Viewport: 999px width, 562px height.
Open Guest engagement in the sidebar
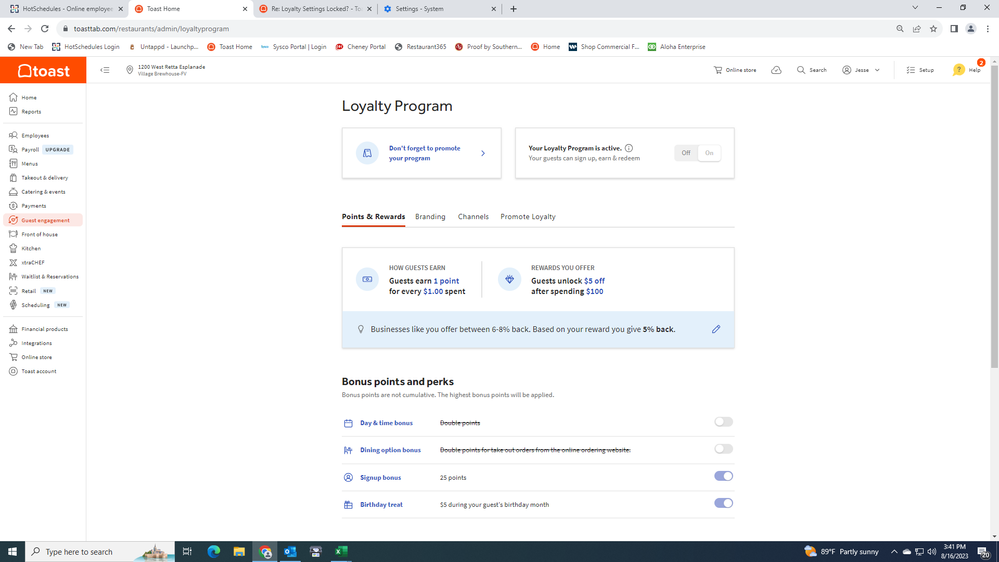coord(45,220)
